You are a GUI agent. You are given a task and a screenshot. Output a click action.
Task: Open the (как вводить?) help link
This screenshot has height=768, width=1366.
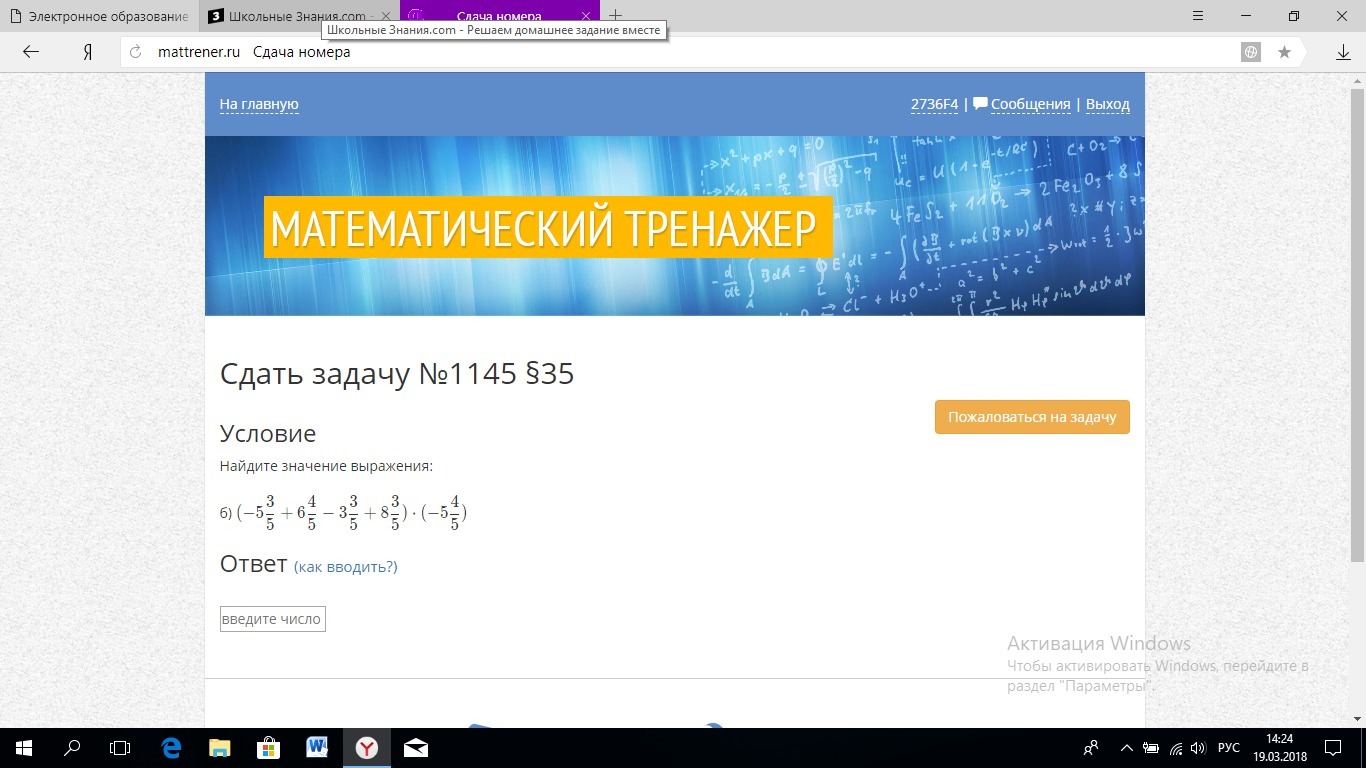tap(345, 567)
